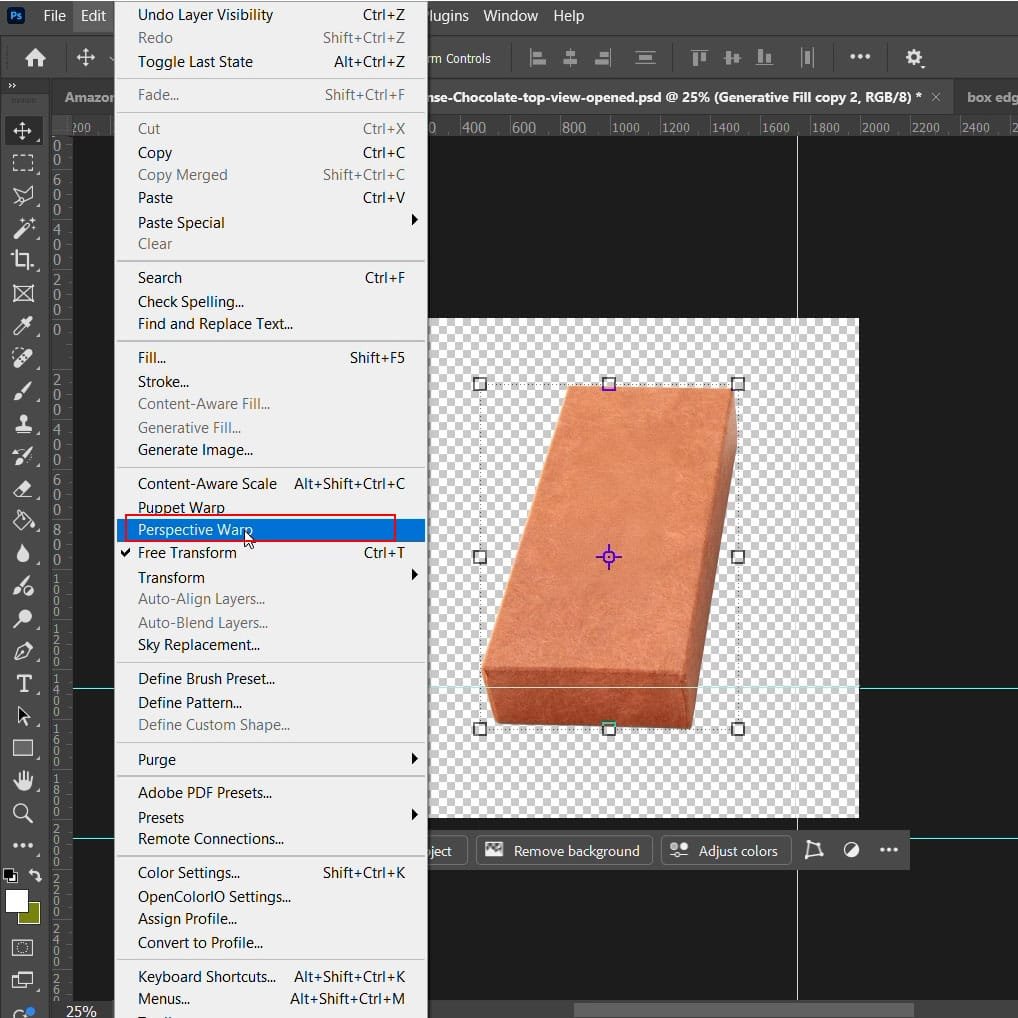The image size is (1018, 1018).
Task: Select the Eyedropper tool
Action: point(23,326)
